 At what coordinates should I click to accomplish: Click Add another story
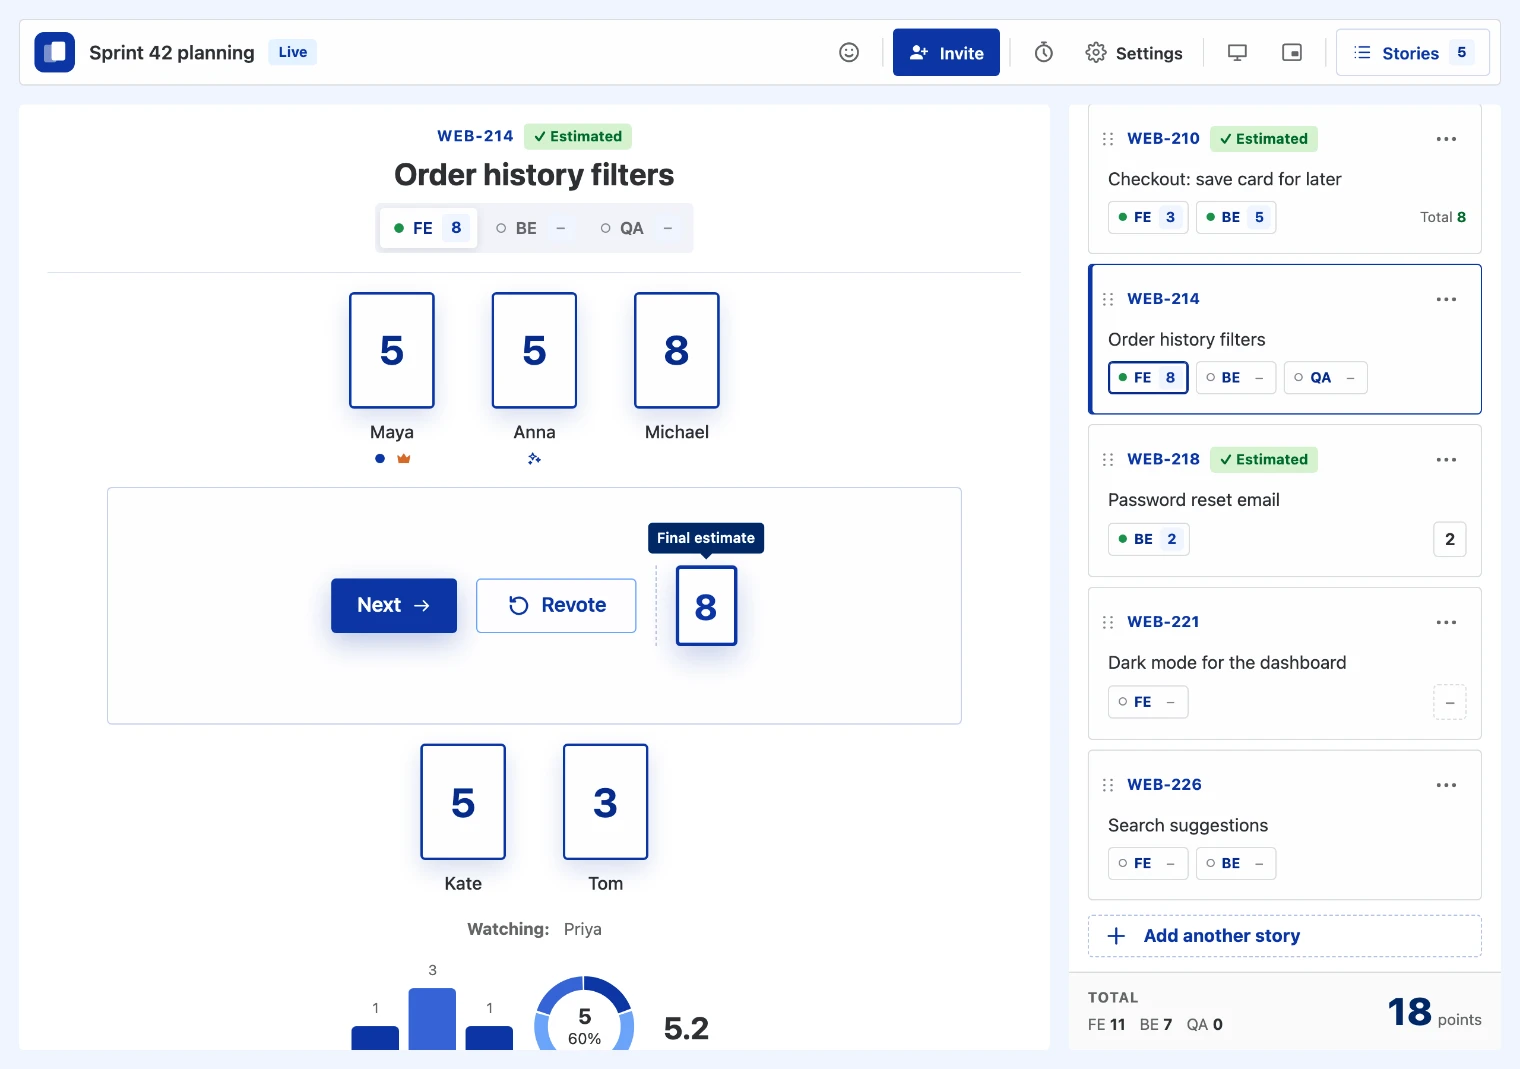click(x=1285, y=936)
